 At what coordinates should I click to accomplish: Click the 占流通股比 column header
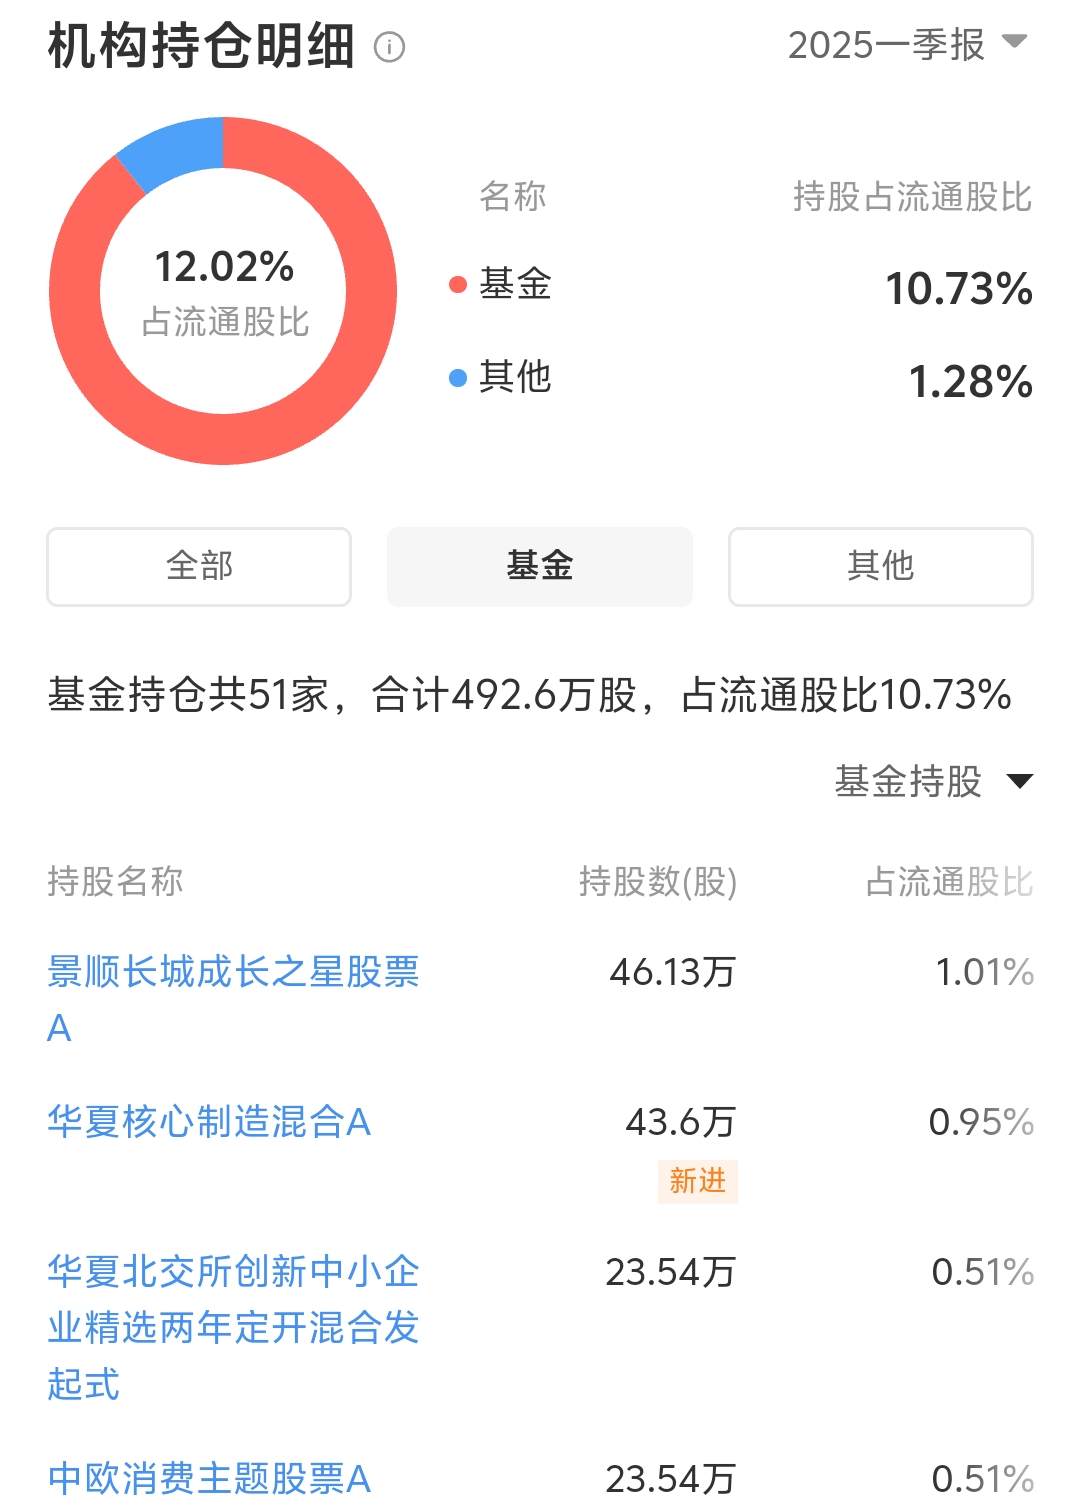949,882
